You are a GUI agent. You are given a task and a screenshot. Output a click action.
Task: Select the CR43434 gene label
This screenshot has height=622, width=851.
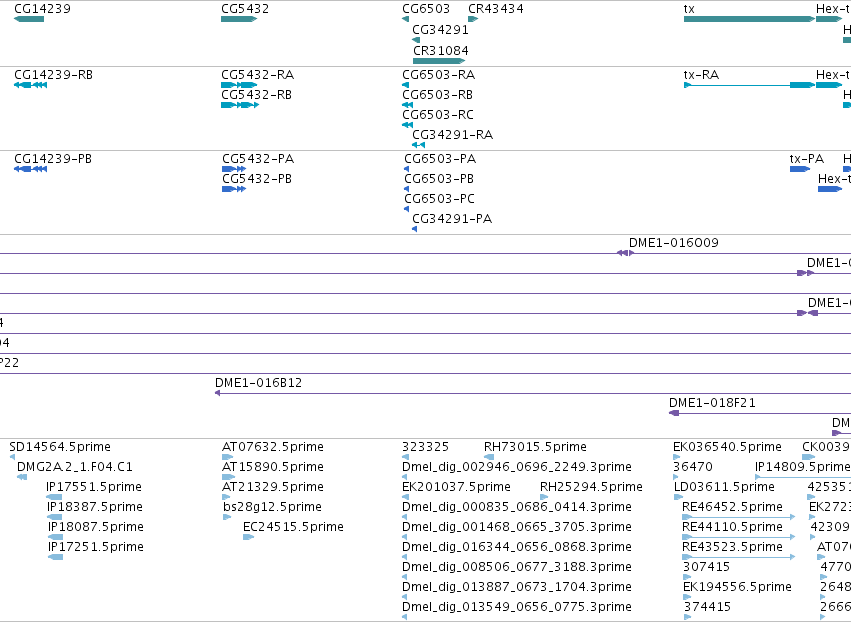click(x=496, y=9)
